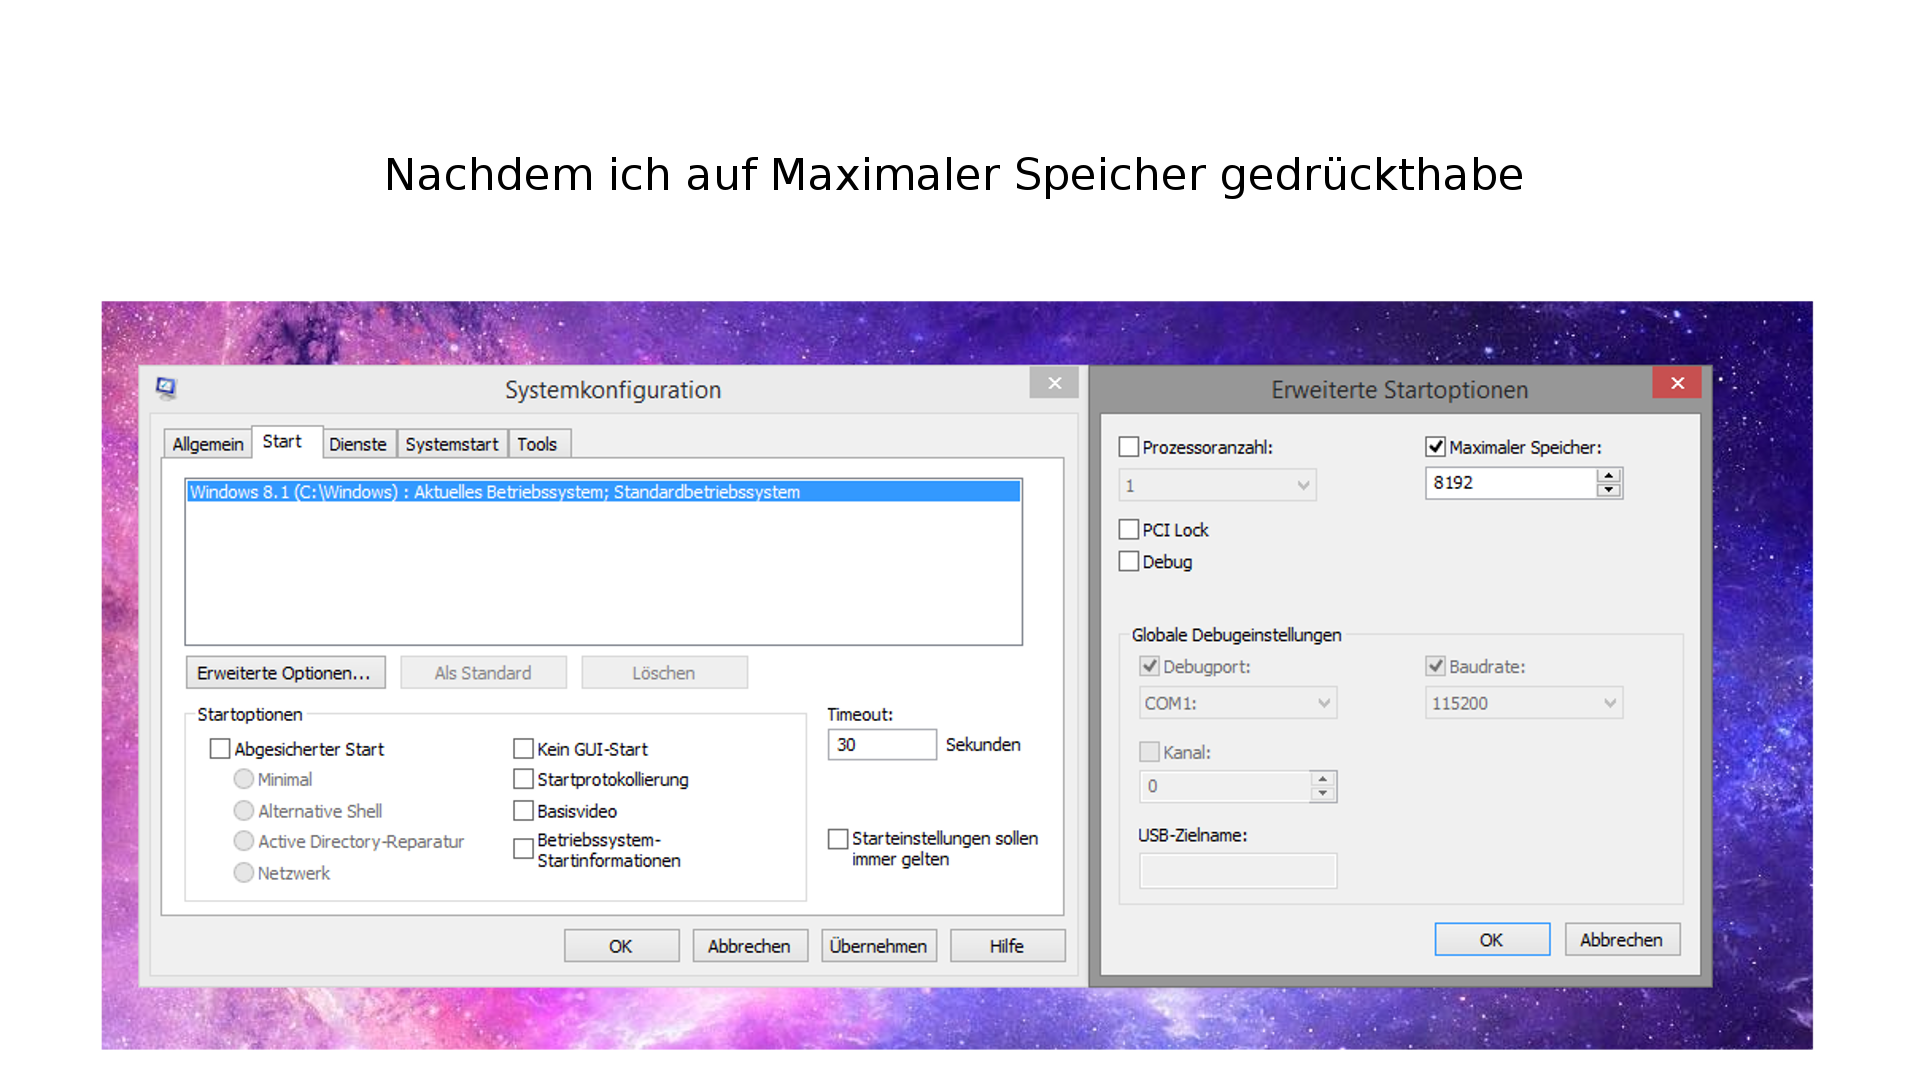This screenshot has height=1080, width=1920.
Task: Open the Dienste tab
Action: pyautogui.click(x=358, y=444)
